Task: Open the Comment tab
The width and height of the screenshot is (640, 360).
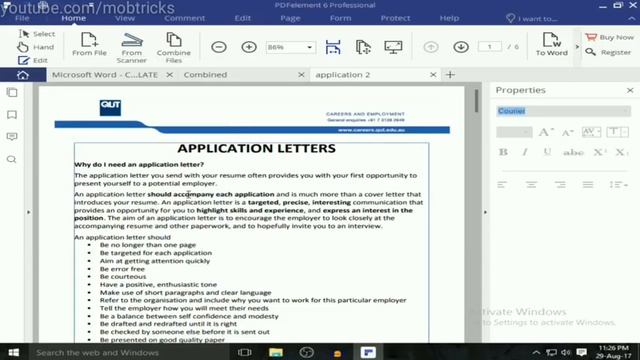Action: [184, 18]
